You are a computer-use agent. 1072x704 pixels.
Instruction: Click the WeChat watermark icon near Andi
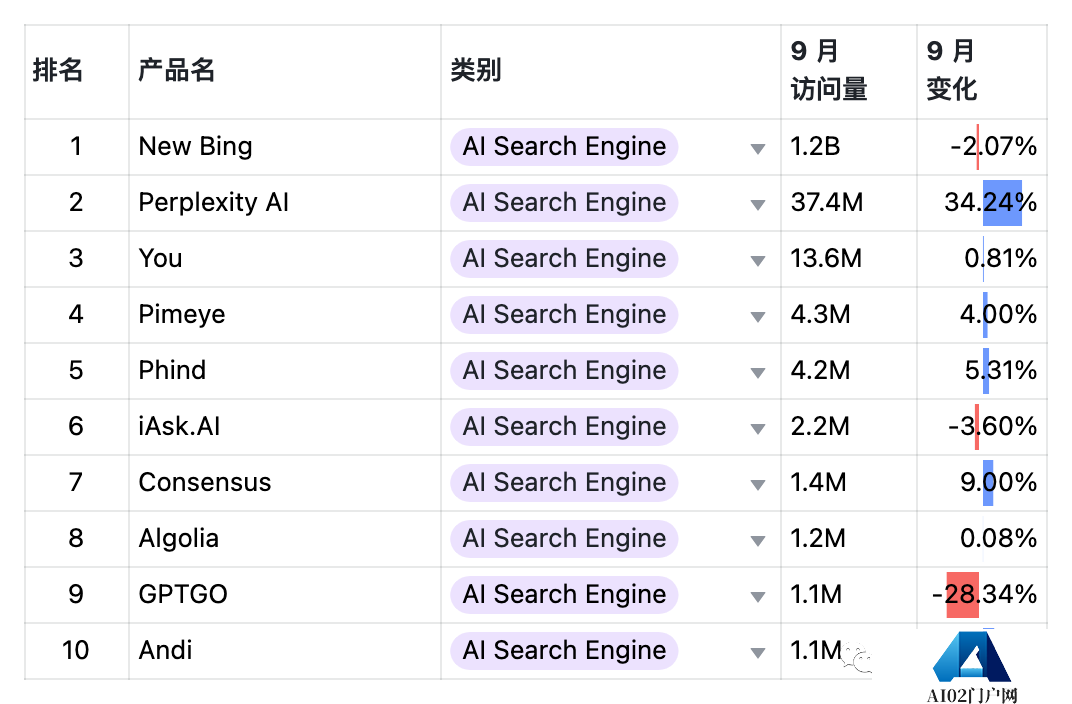coord(857,658)
